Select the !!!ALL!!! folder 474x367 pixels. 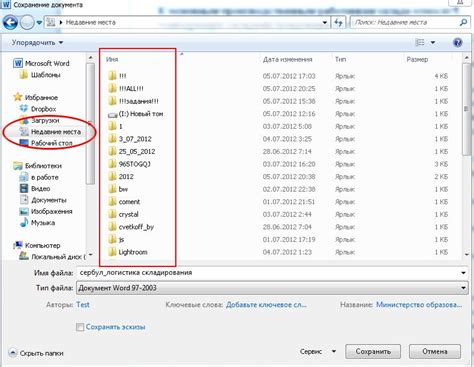click(x=126, y=89)
